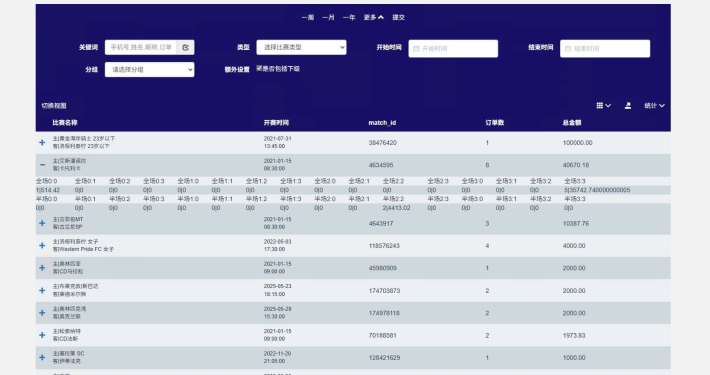Click the total amount 1973.83 cell
Screen dimensions: 710x375
coord(574,335)
